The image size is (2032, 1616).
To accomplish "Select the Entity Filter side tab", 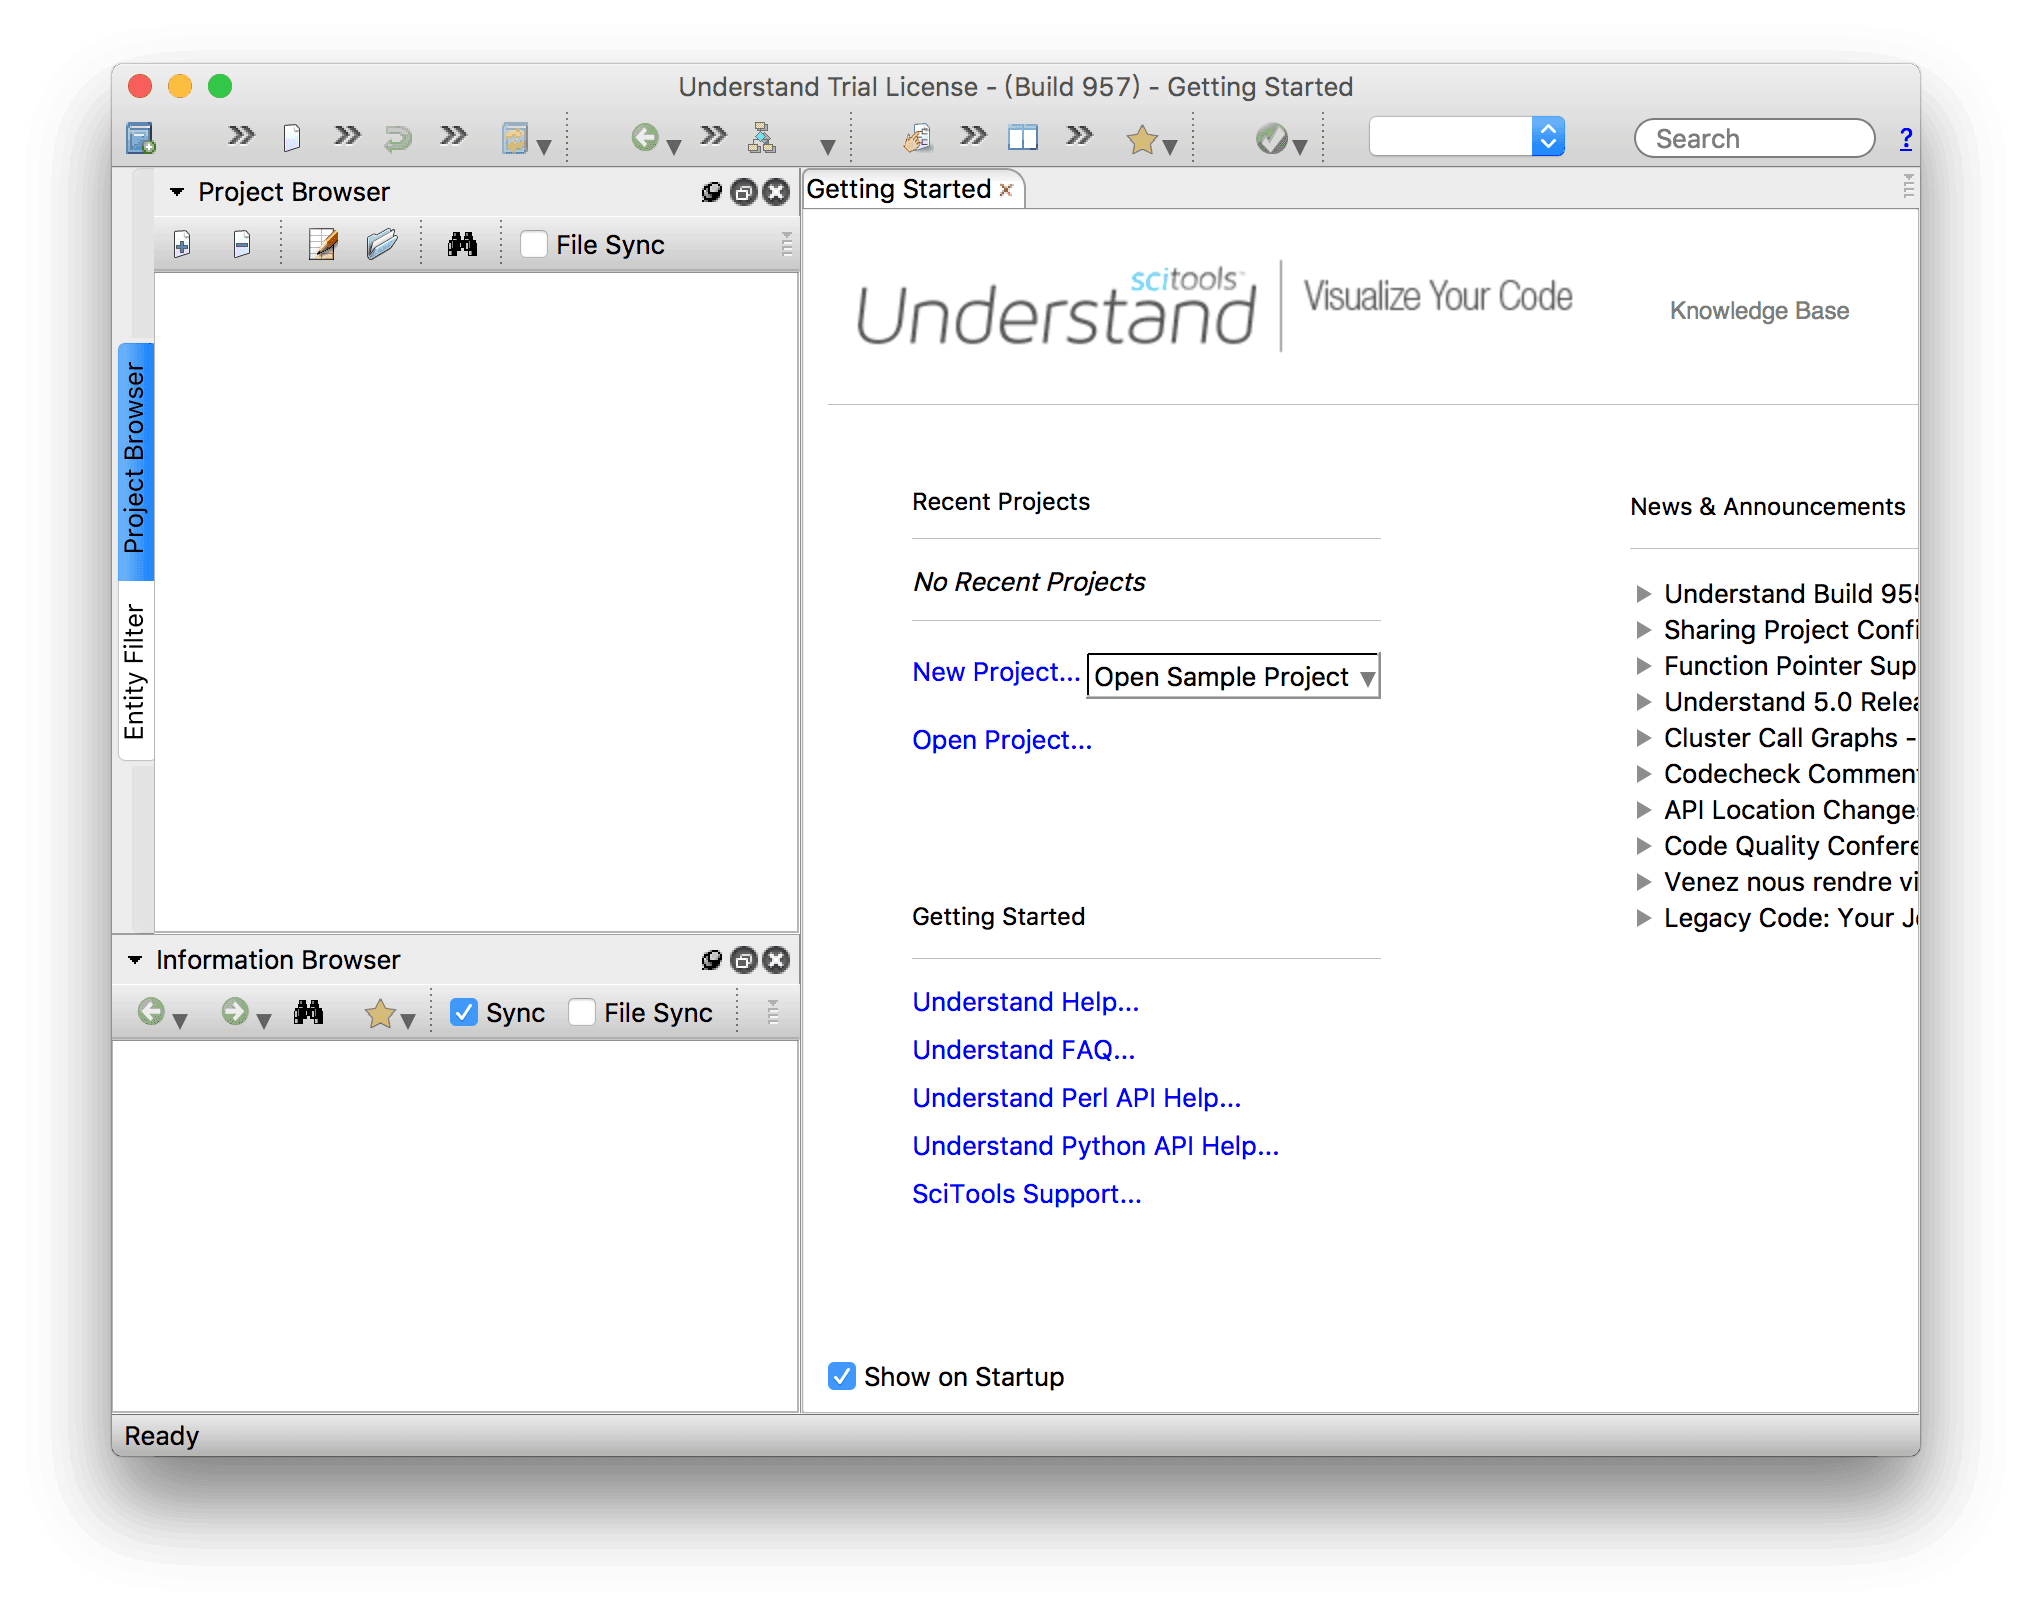I will [135, 672].
